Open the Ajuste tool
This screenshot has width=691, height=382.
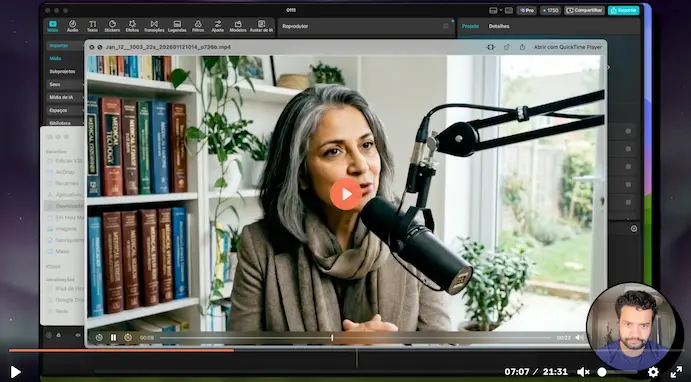218,26
